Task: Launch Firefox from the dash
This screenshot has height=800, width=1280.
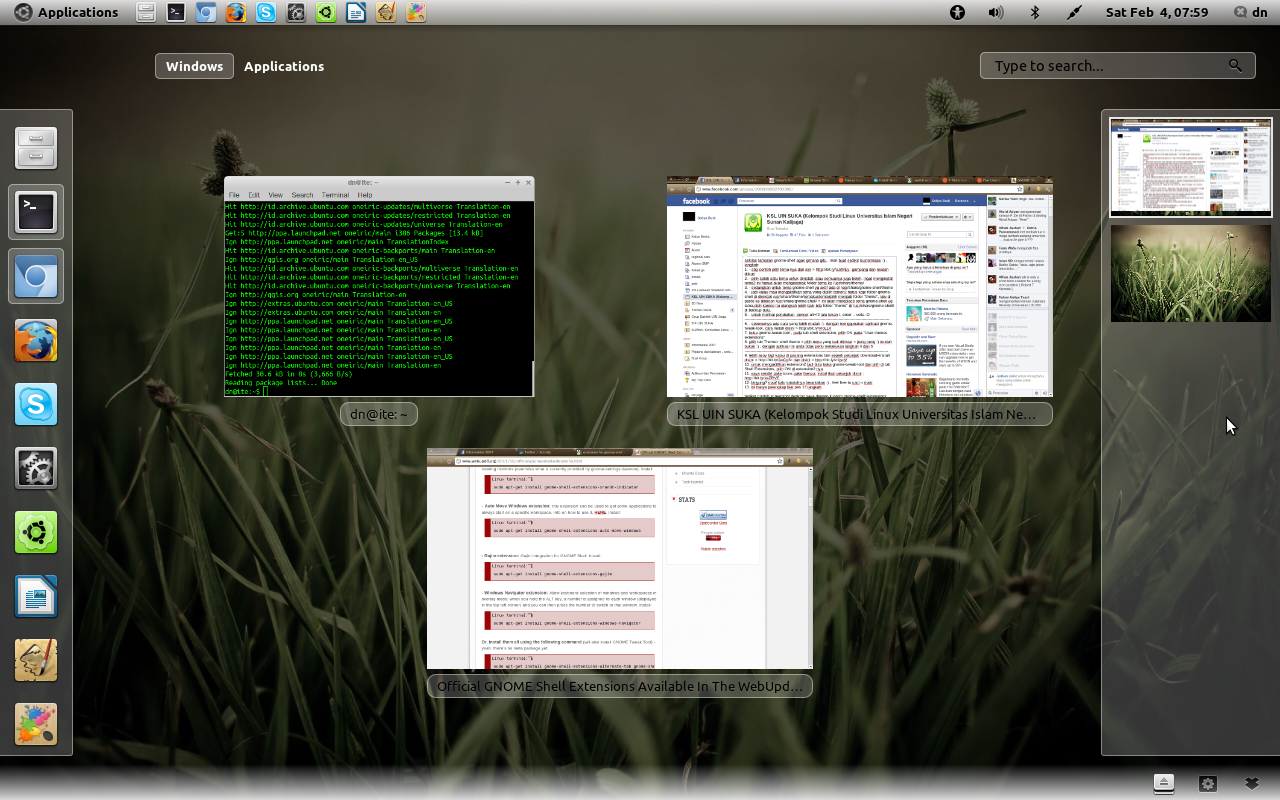Action: 36,340
